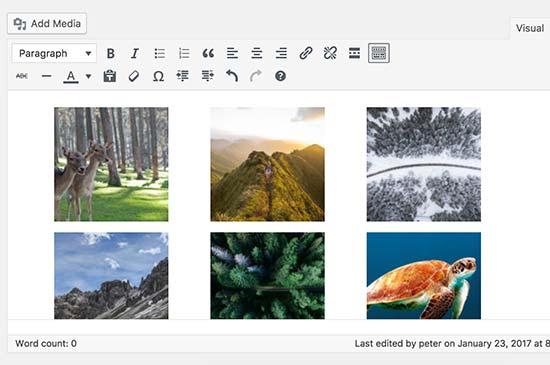Toggle bold formatting in the editor toolbar
The width and height of the screenshot is (550, 365).
click(x=110, y=53)
